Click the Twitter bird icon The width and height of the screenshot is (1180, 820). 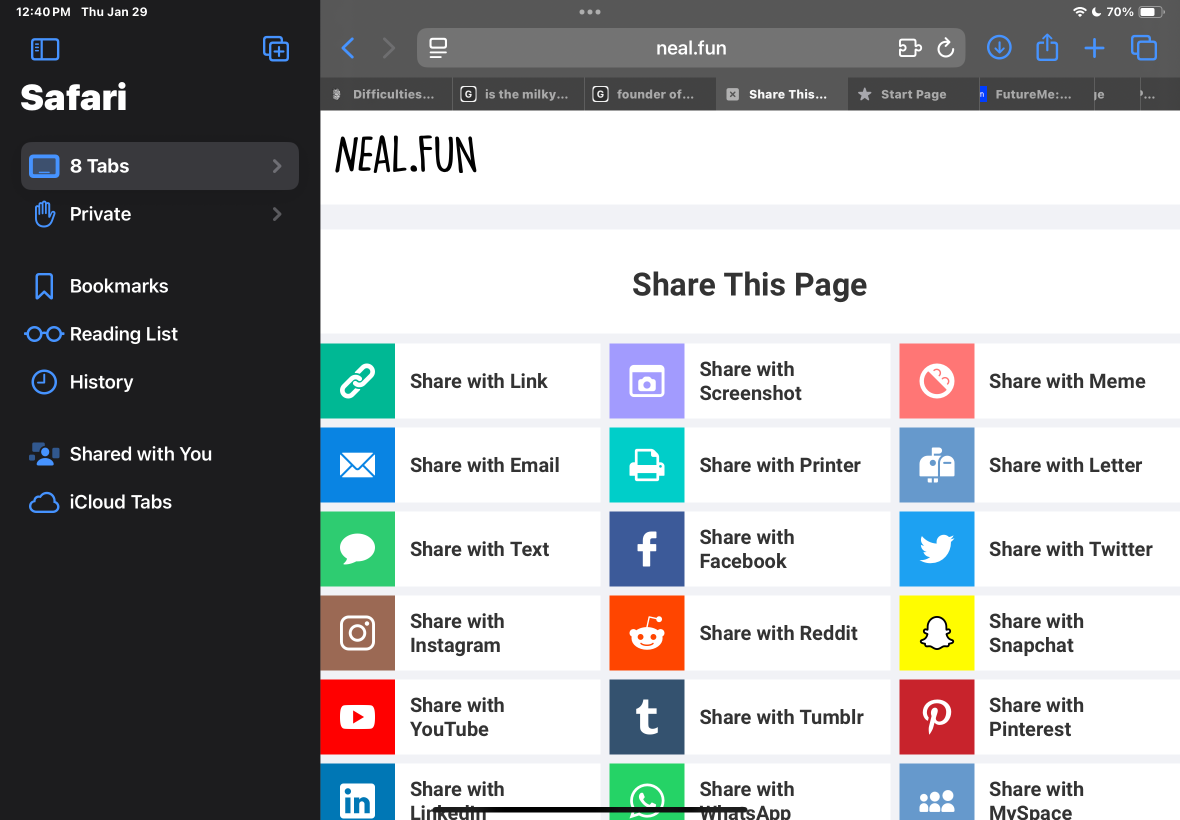936,549
